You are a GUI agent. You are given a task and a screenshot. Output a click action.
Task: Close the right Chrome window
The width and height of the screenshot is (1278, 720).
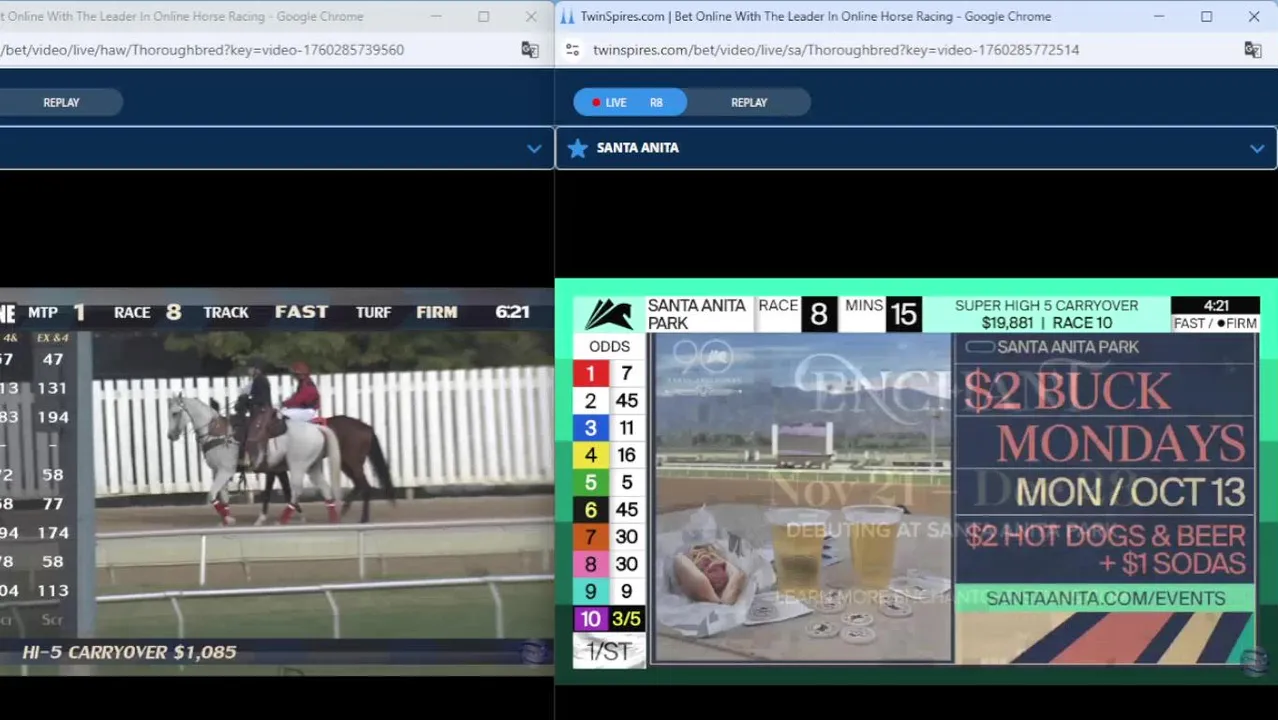click(x=1254, y=16)
